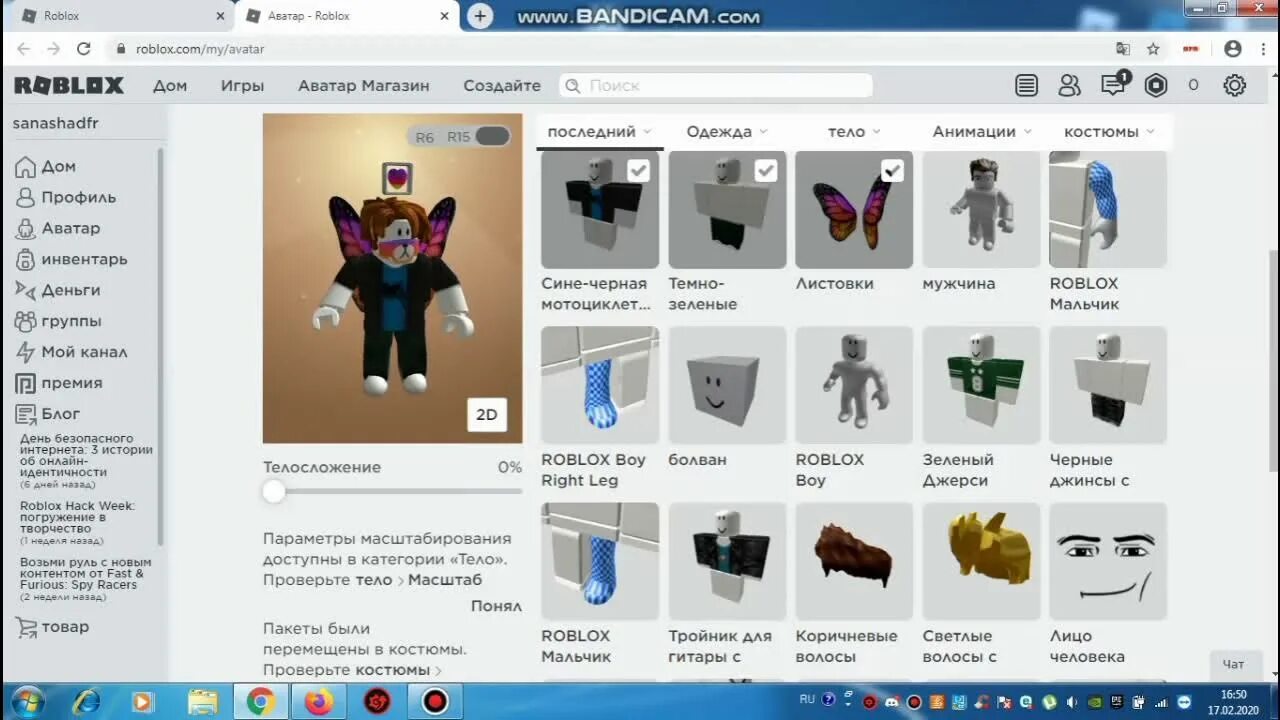The height and width of the screenshot is (720, 1280).
Task: Open Windows Explorer folder in taskbar
Action: 203,701
